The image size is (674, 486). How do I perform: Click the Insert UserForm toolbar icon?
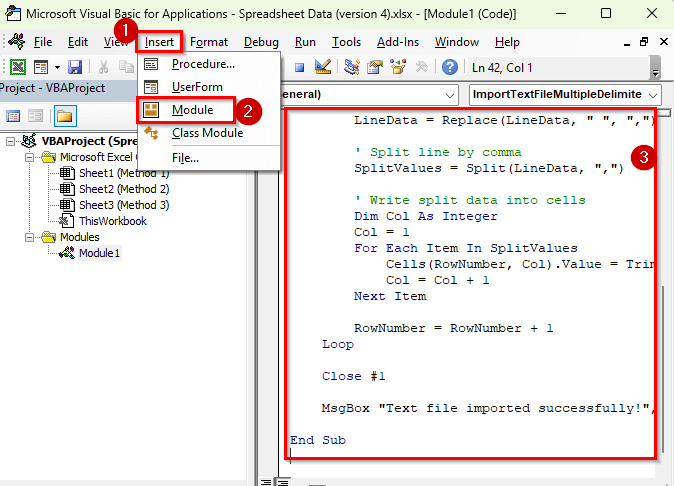(41, 67)
